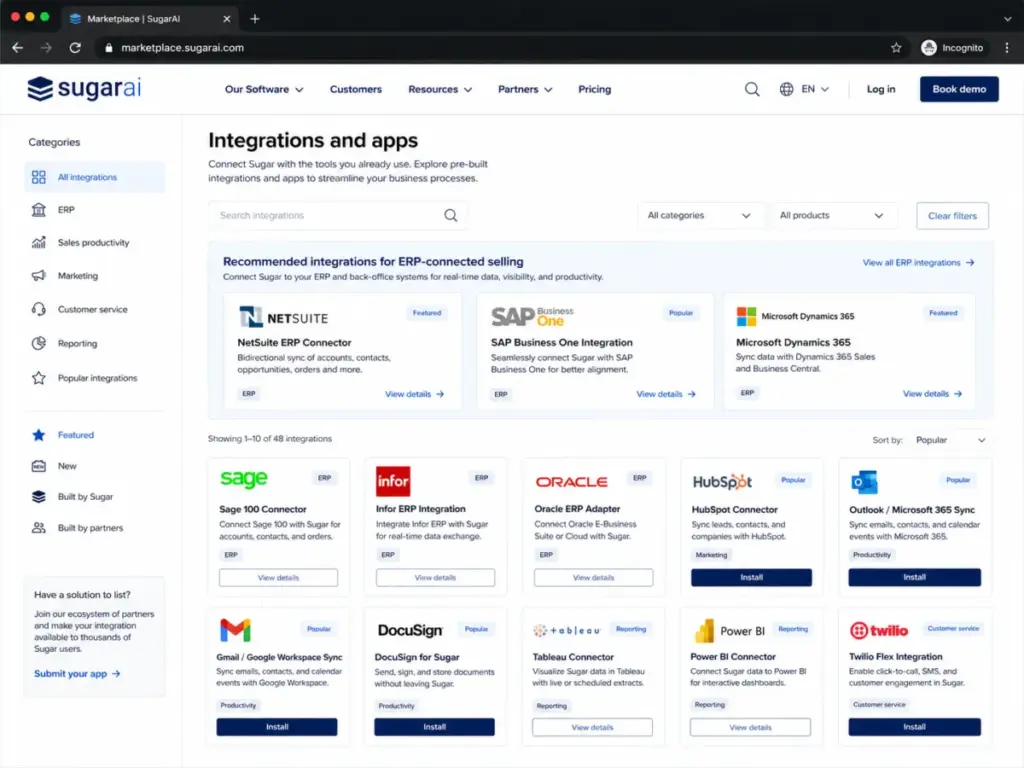Click the Featured blue star icon
Image resolution: width=1024 pixels, height=768 pixels.
tap(39, 435)
